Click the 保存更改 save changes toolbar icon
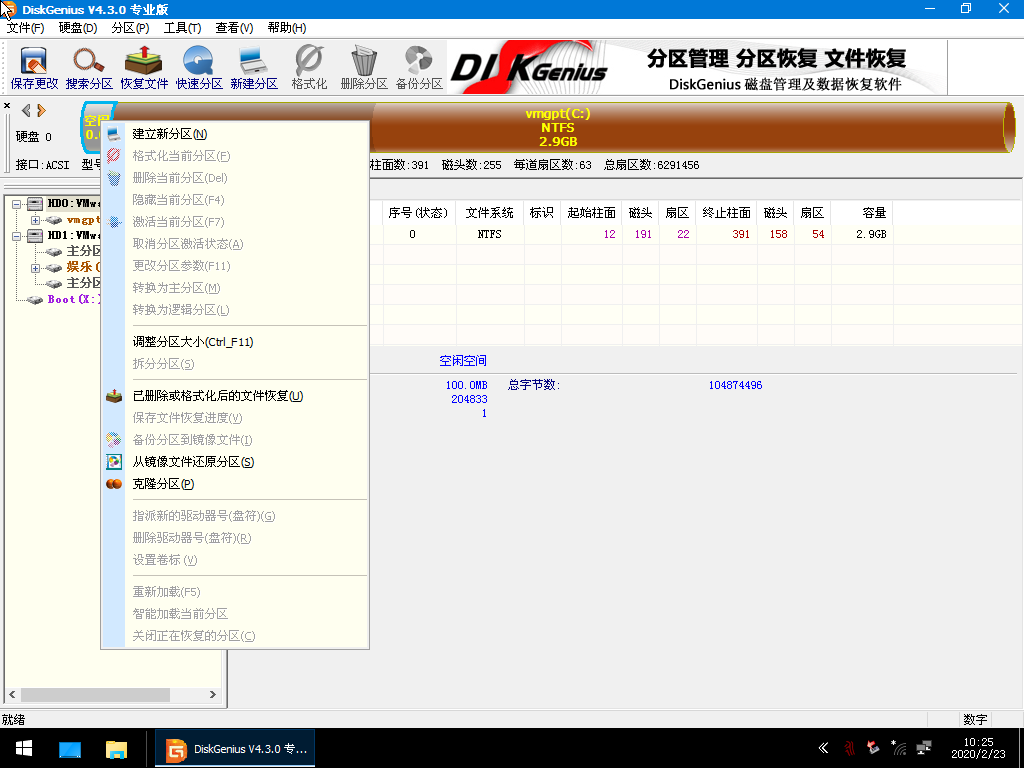Viewport: 1024px width, 768px height. point(34,68)
